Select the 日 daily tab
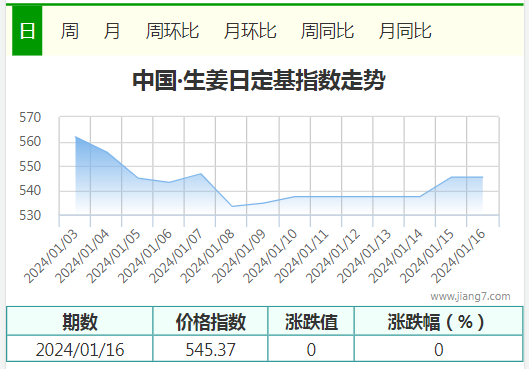This screenshot has height=369, width=529. tap(27, 31)
